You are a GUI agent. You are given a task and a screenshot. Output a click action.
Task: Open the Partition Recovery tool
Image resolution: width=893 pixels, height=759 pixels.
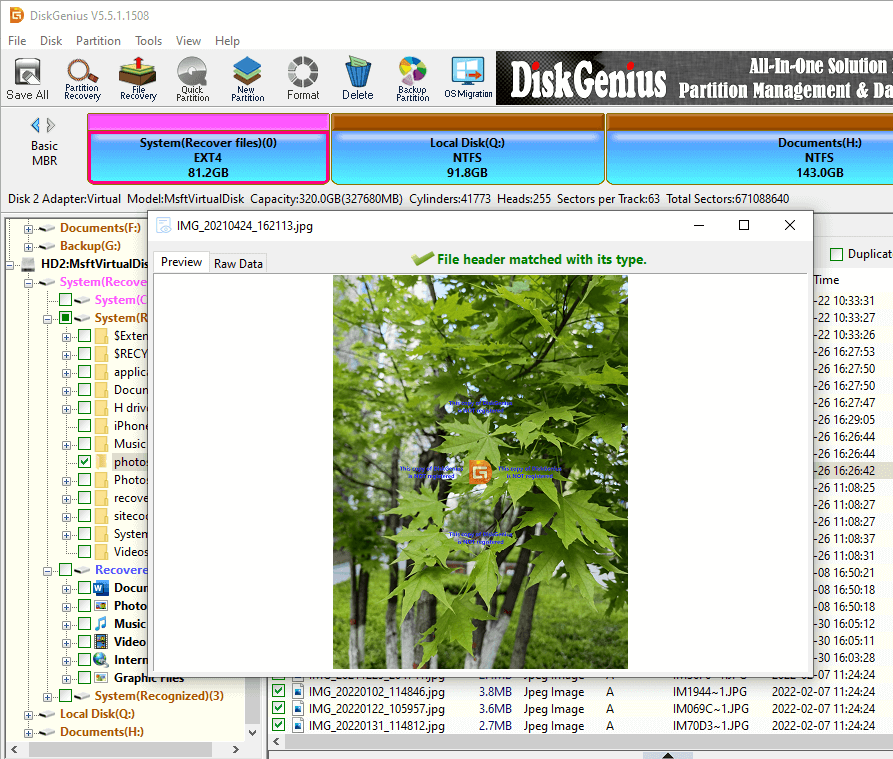point(82,78)
